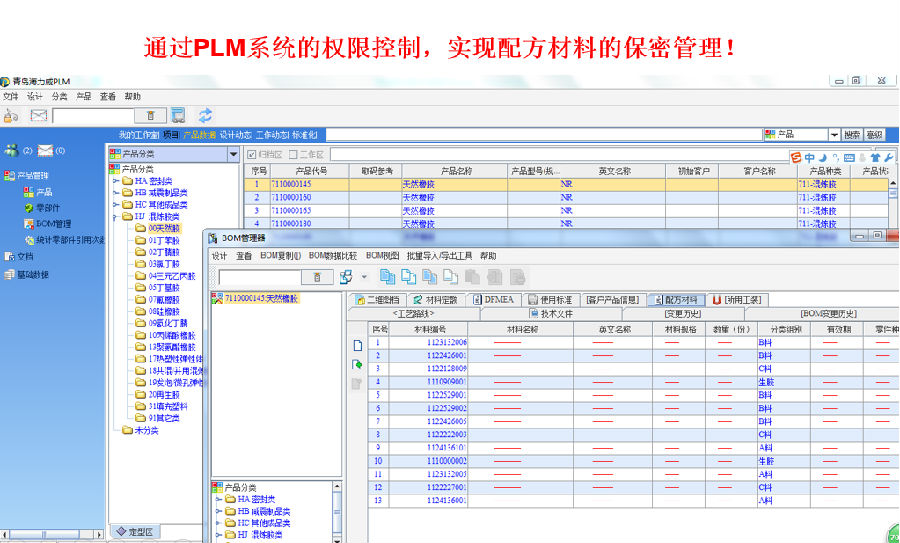Click the BOM管理 item in left sidebar
The height and width of the screenshot is (543, 900).
tap(53, 224)
